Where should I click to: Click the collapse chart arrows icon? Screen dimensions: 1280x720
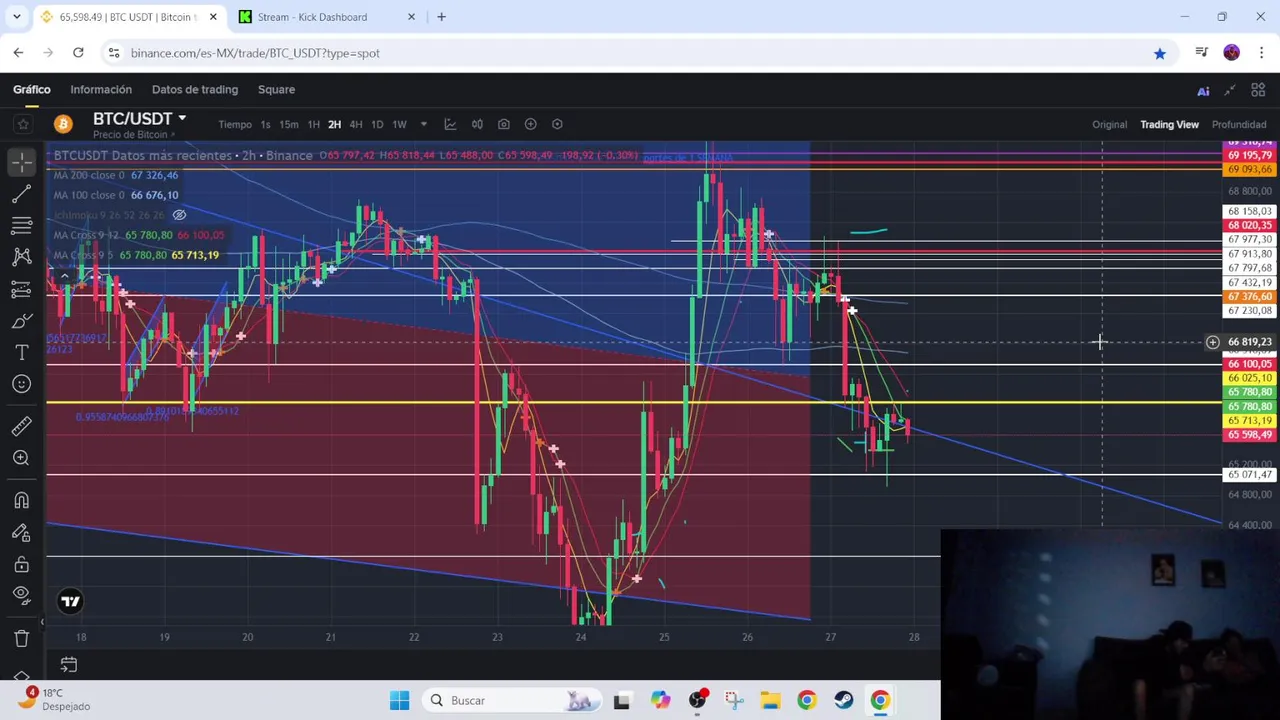1230,90
